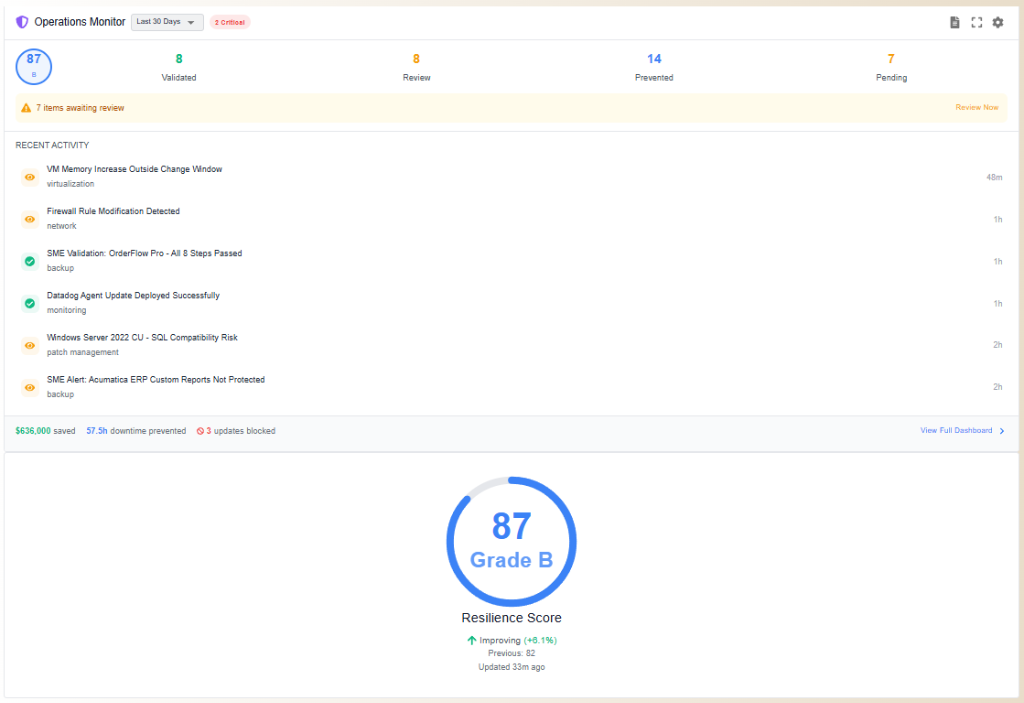
Task: Click the warning triangle in the review banner
Action: tap(26, 107)
